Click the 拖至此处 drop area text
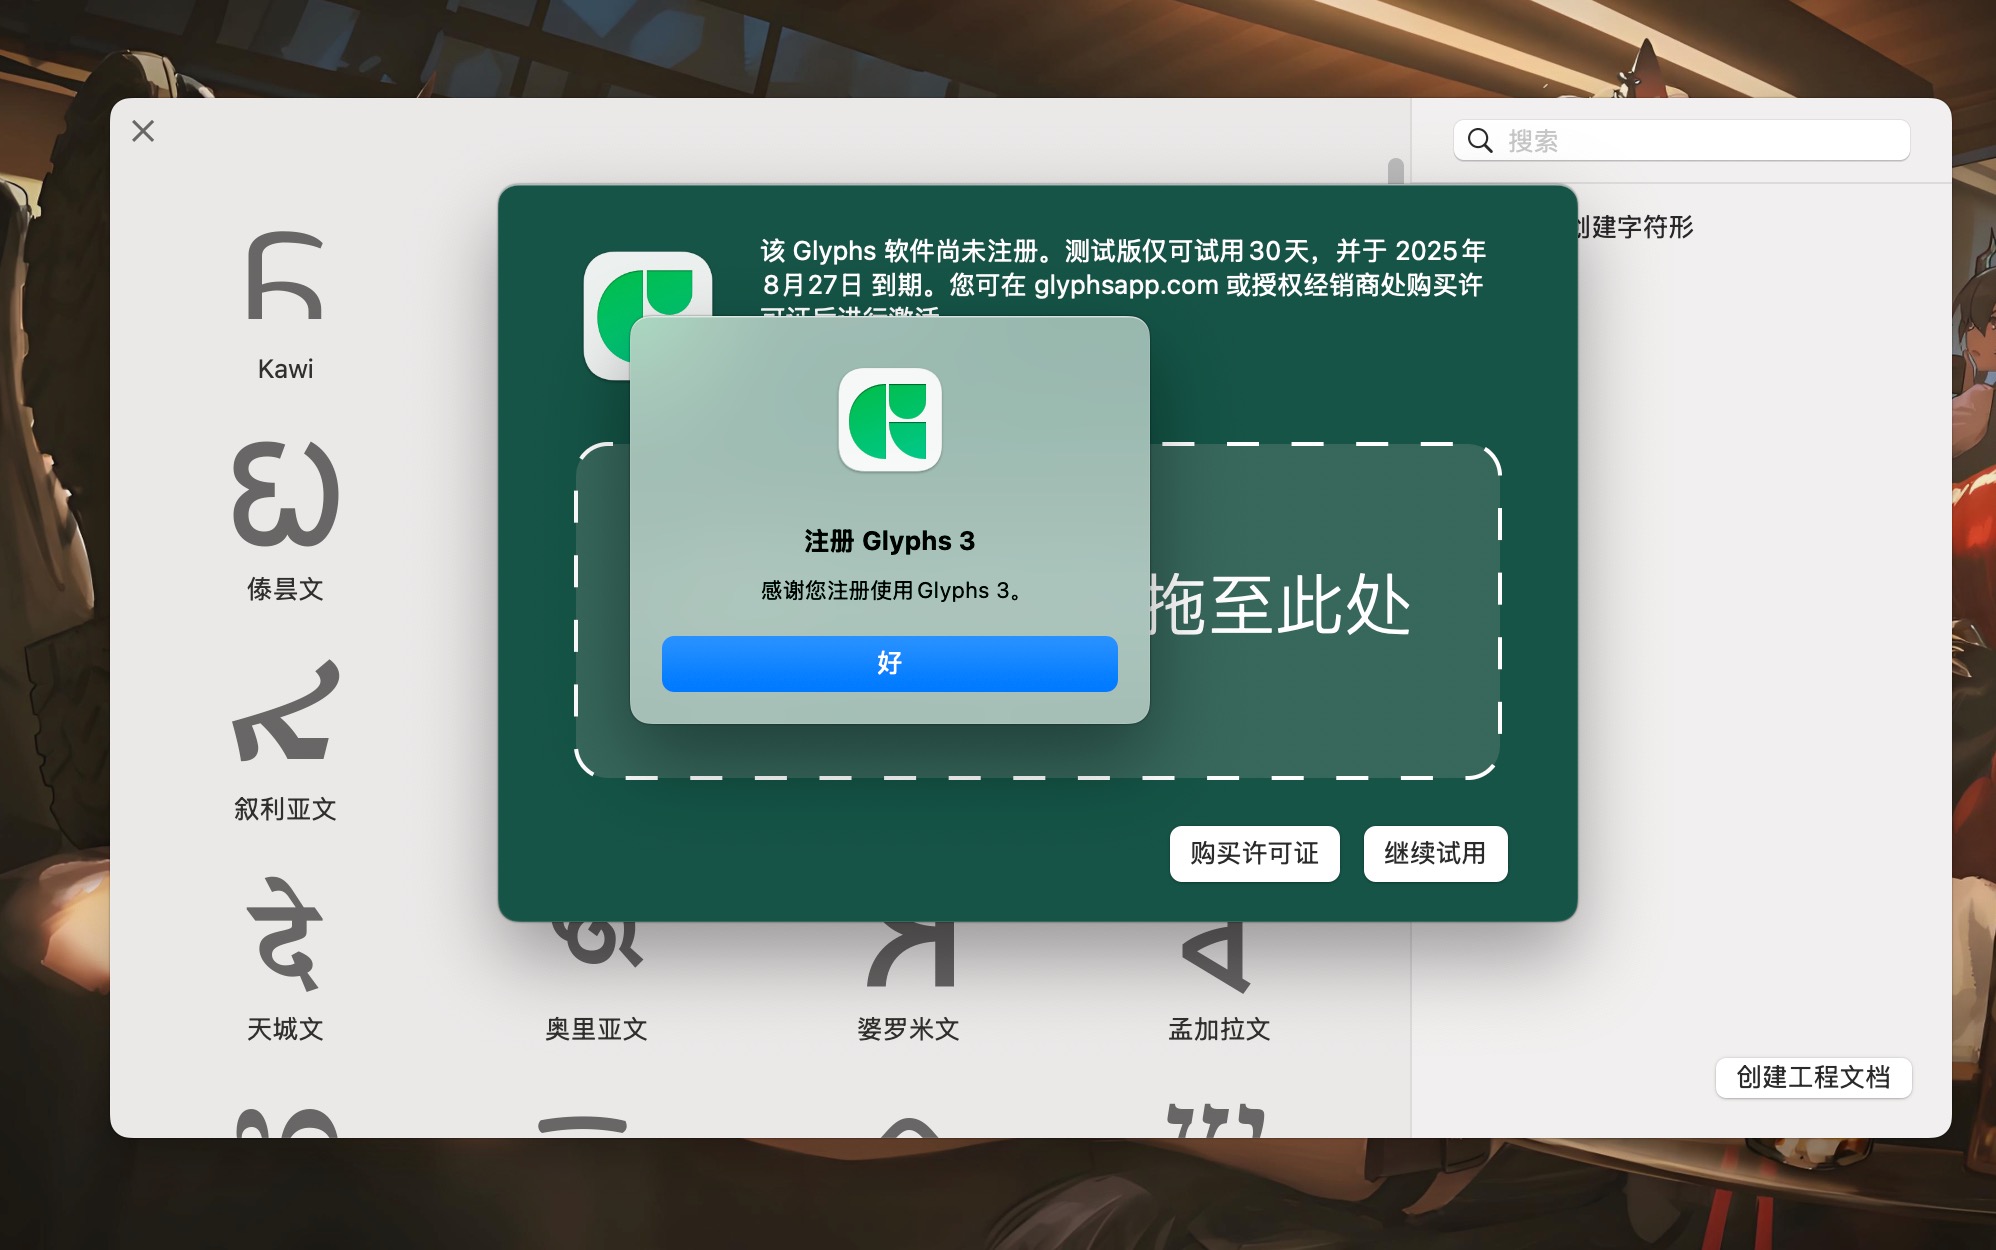1996x1250 pixels. (x=1278, y=605)
